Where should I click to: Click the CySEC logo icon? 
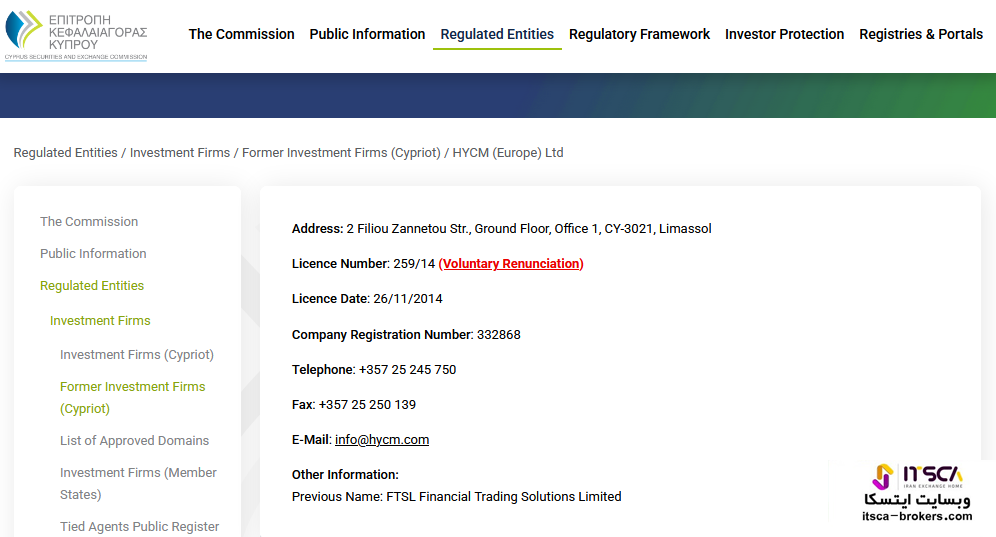pos(76,35)
